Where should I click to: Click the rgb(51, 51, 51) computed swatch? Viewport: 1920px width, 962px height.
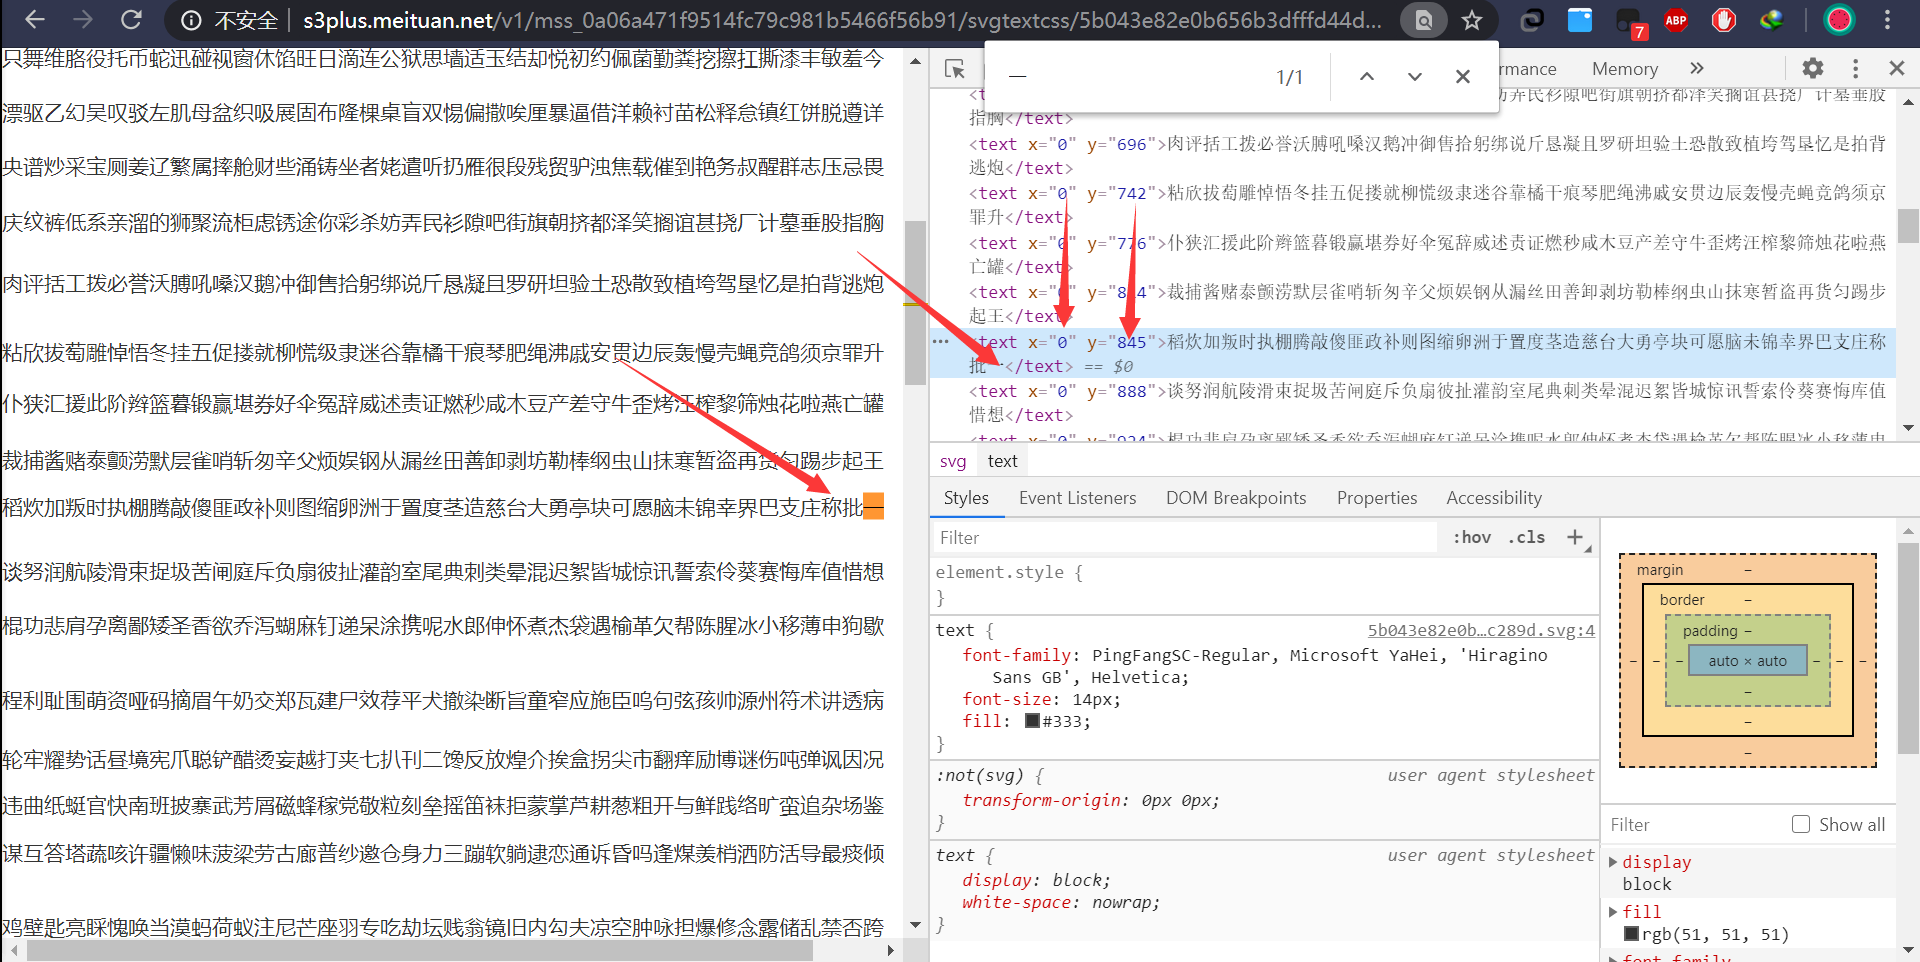point(1631,934)
